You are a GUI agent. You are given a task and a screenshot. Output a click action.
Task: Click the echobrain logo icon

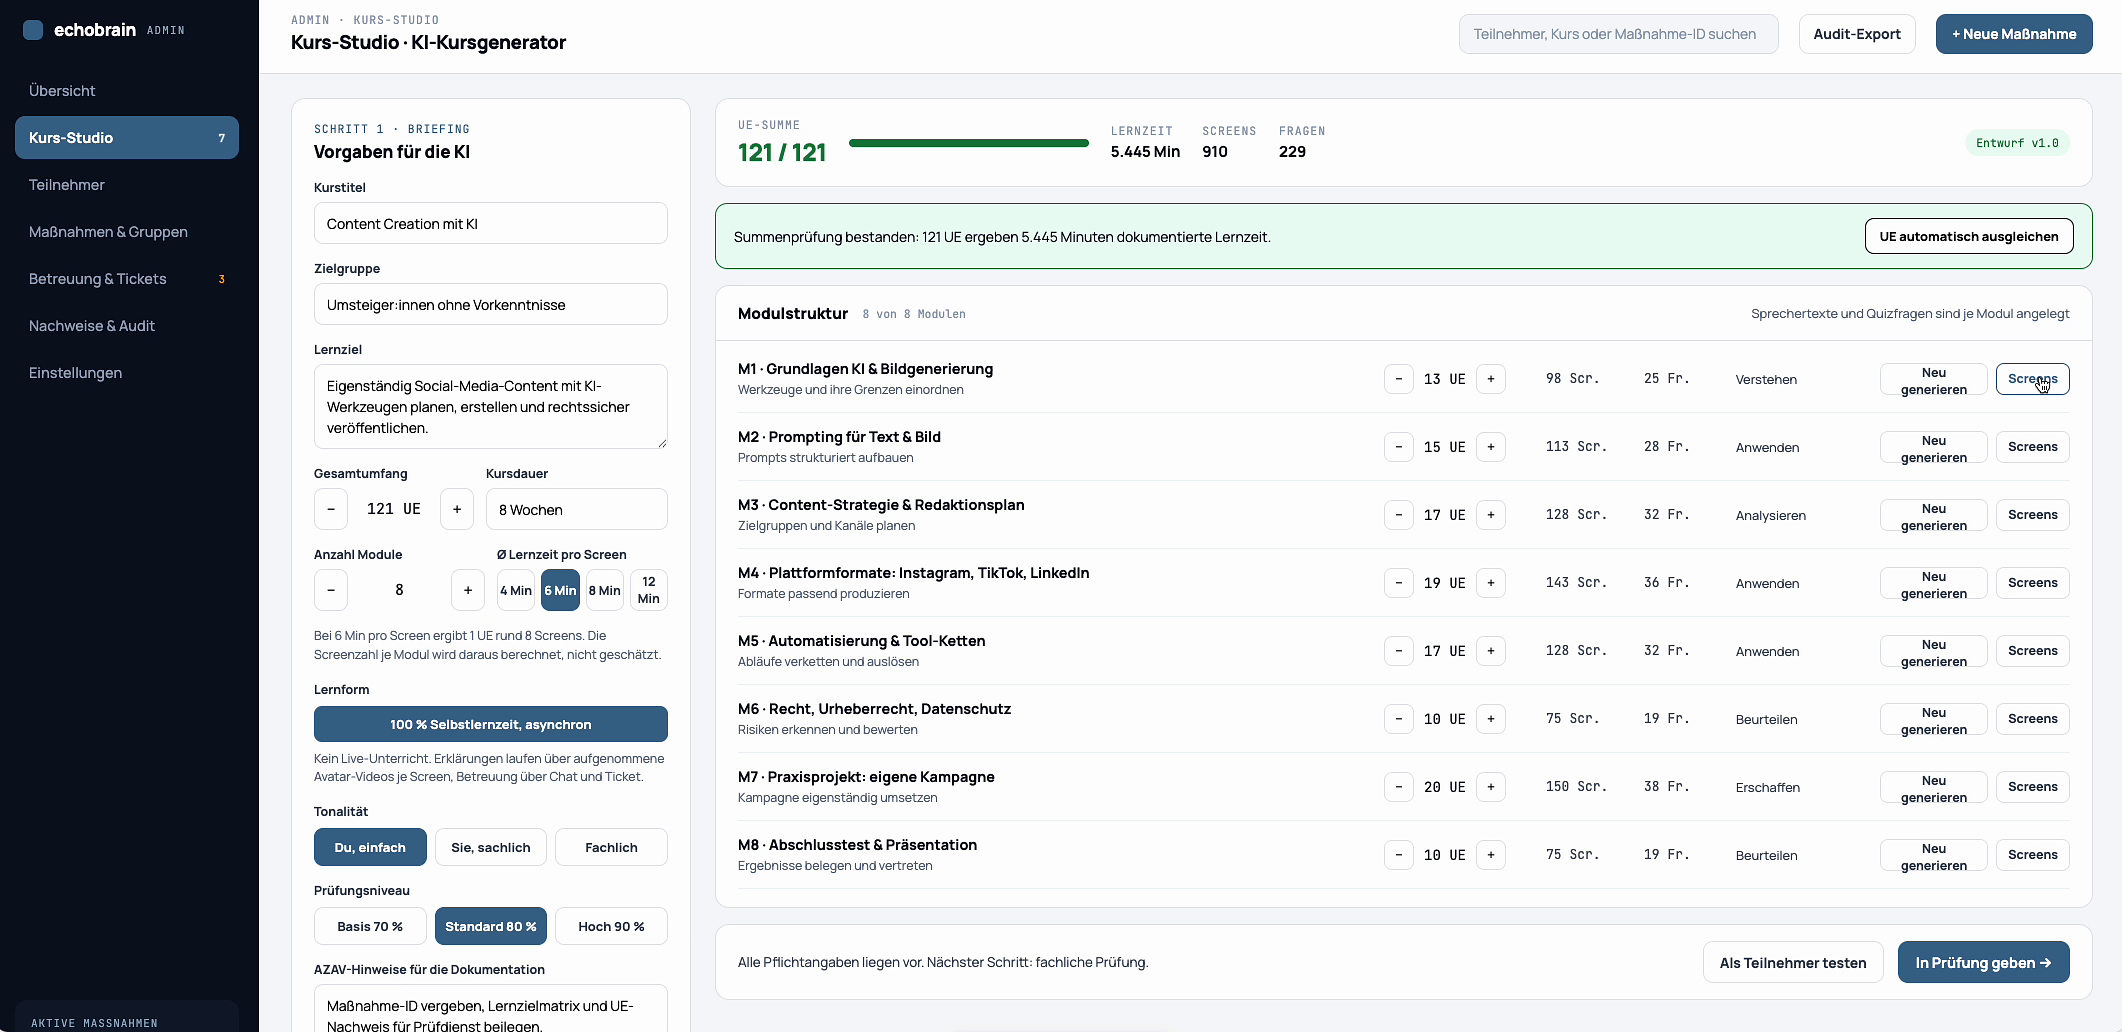[x=33, y=30]
